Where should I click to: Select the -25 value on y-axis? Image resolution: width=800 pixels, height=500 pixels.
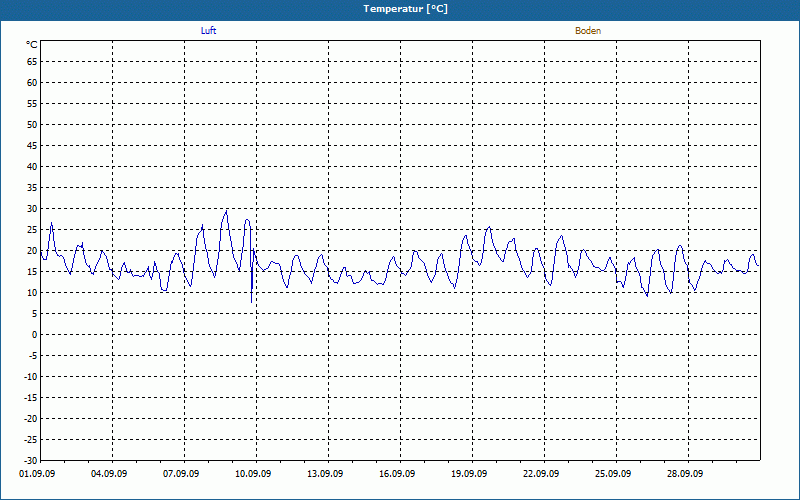coord(31,439)
